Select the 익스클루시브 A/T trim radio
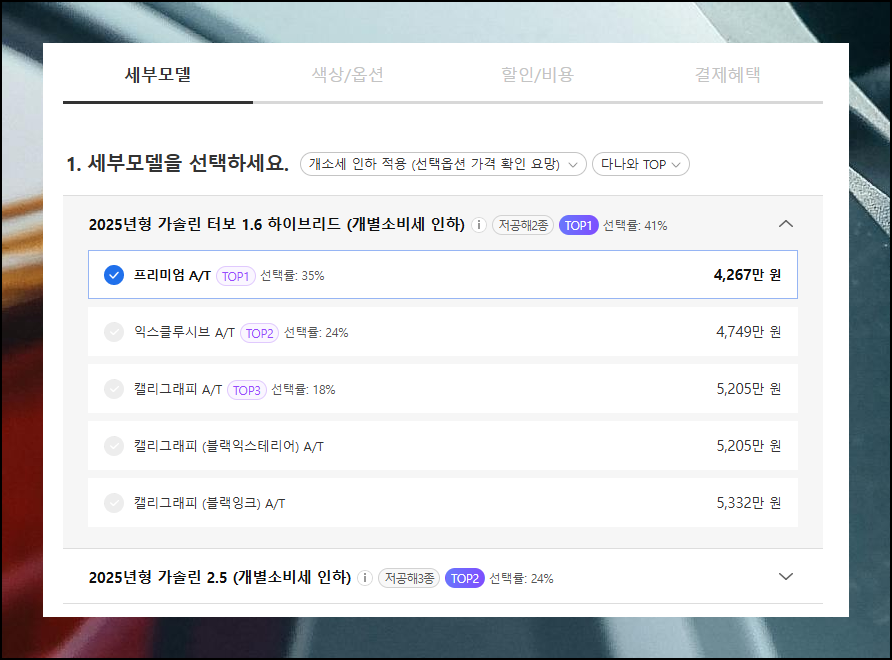892x660 pixels. (x=114, y=332)
